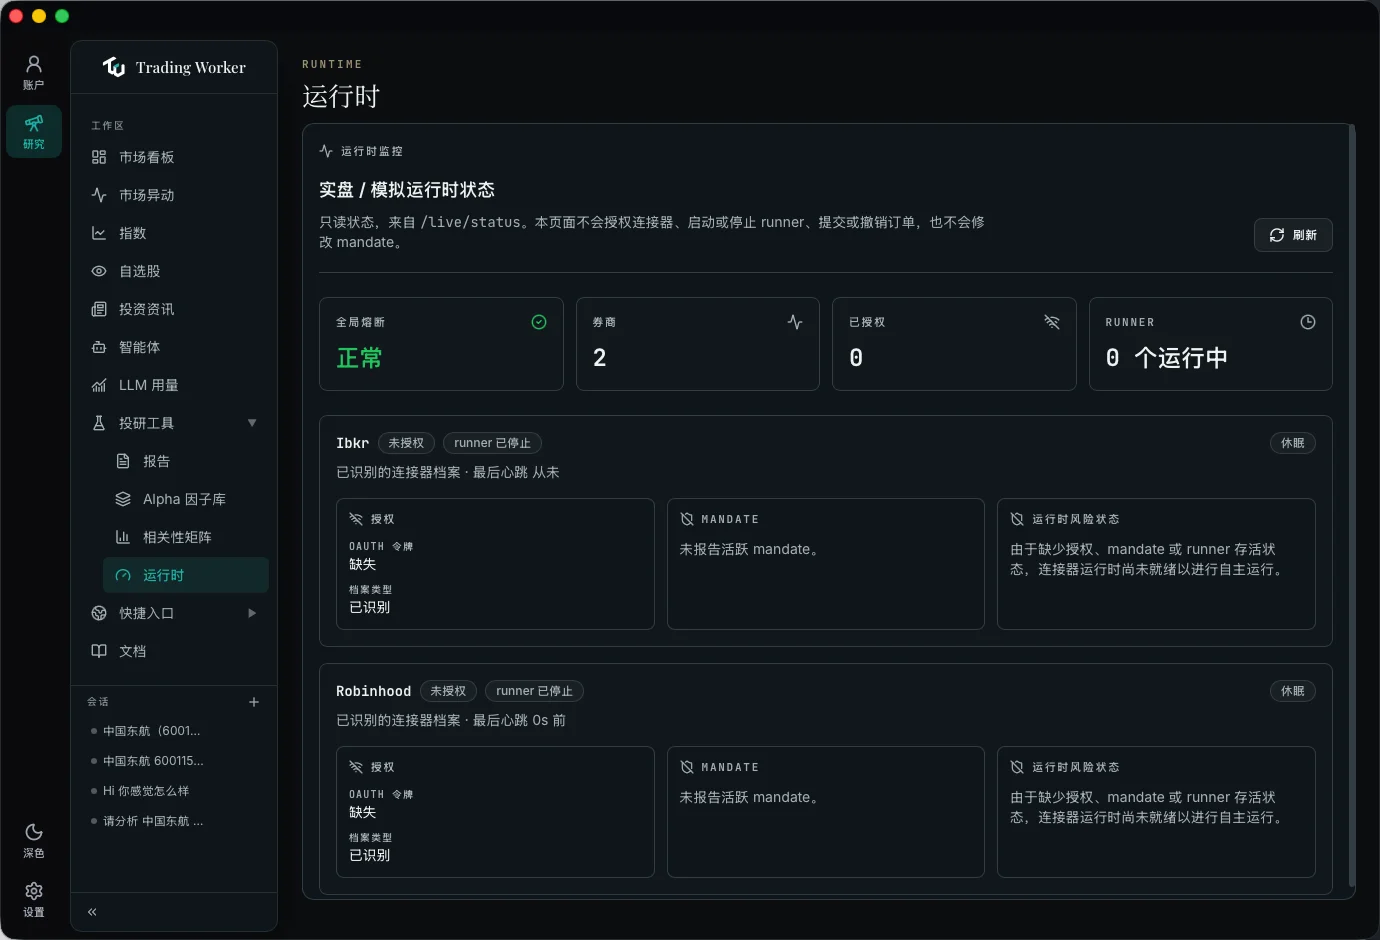Screen dimensions: 1380x940
Task: Click the 运行时监控 pulse icon
Action: click(326, 151)
